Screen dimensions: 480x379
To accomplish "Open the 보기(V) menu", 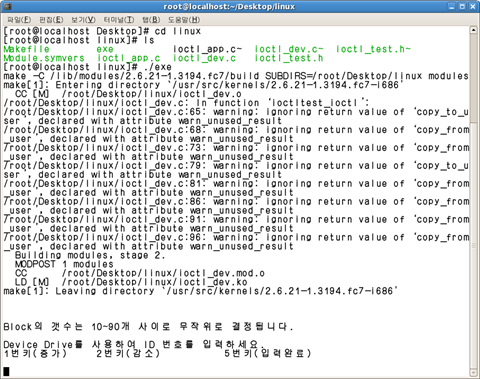I will 83,20.
